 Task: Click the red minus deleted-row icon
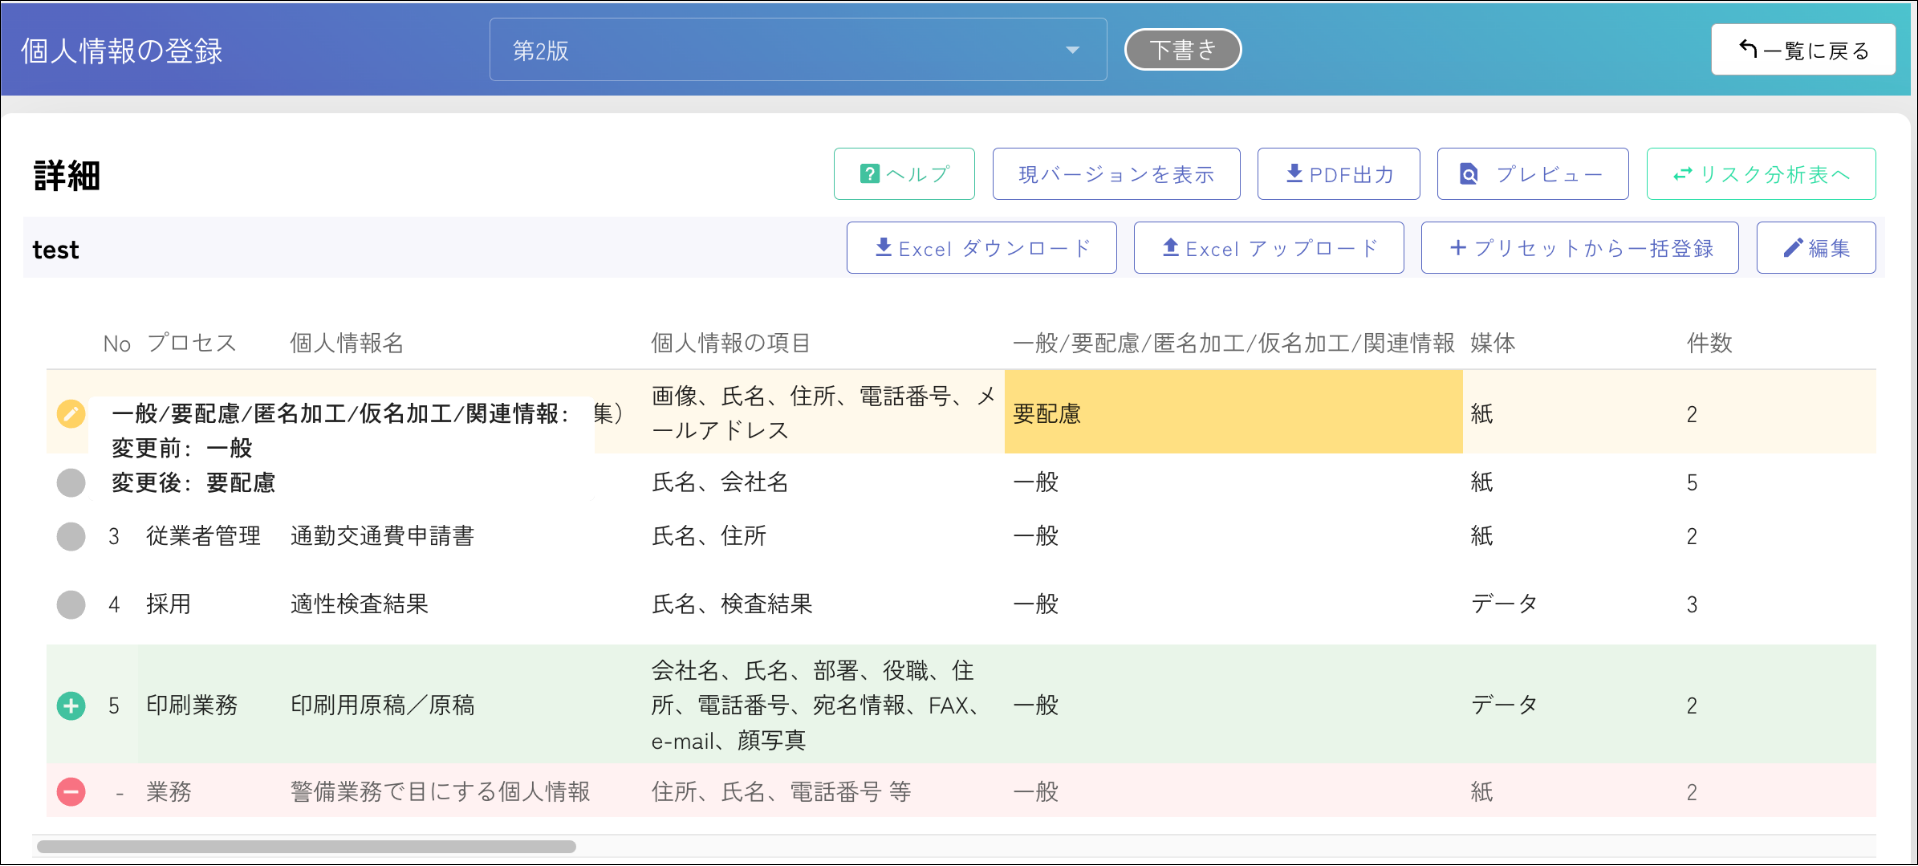point(71,792)
